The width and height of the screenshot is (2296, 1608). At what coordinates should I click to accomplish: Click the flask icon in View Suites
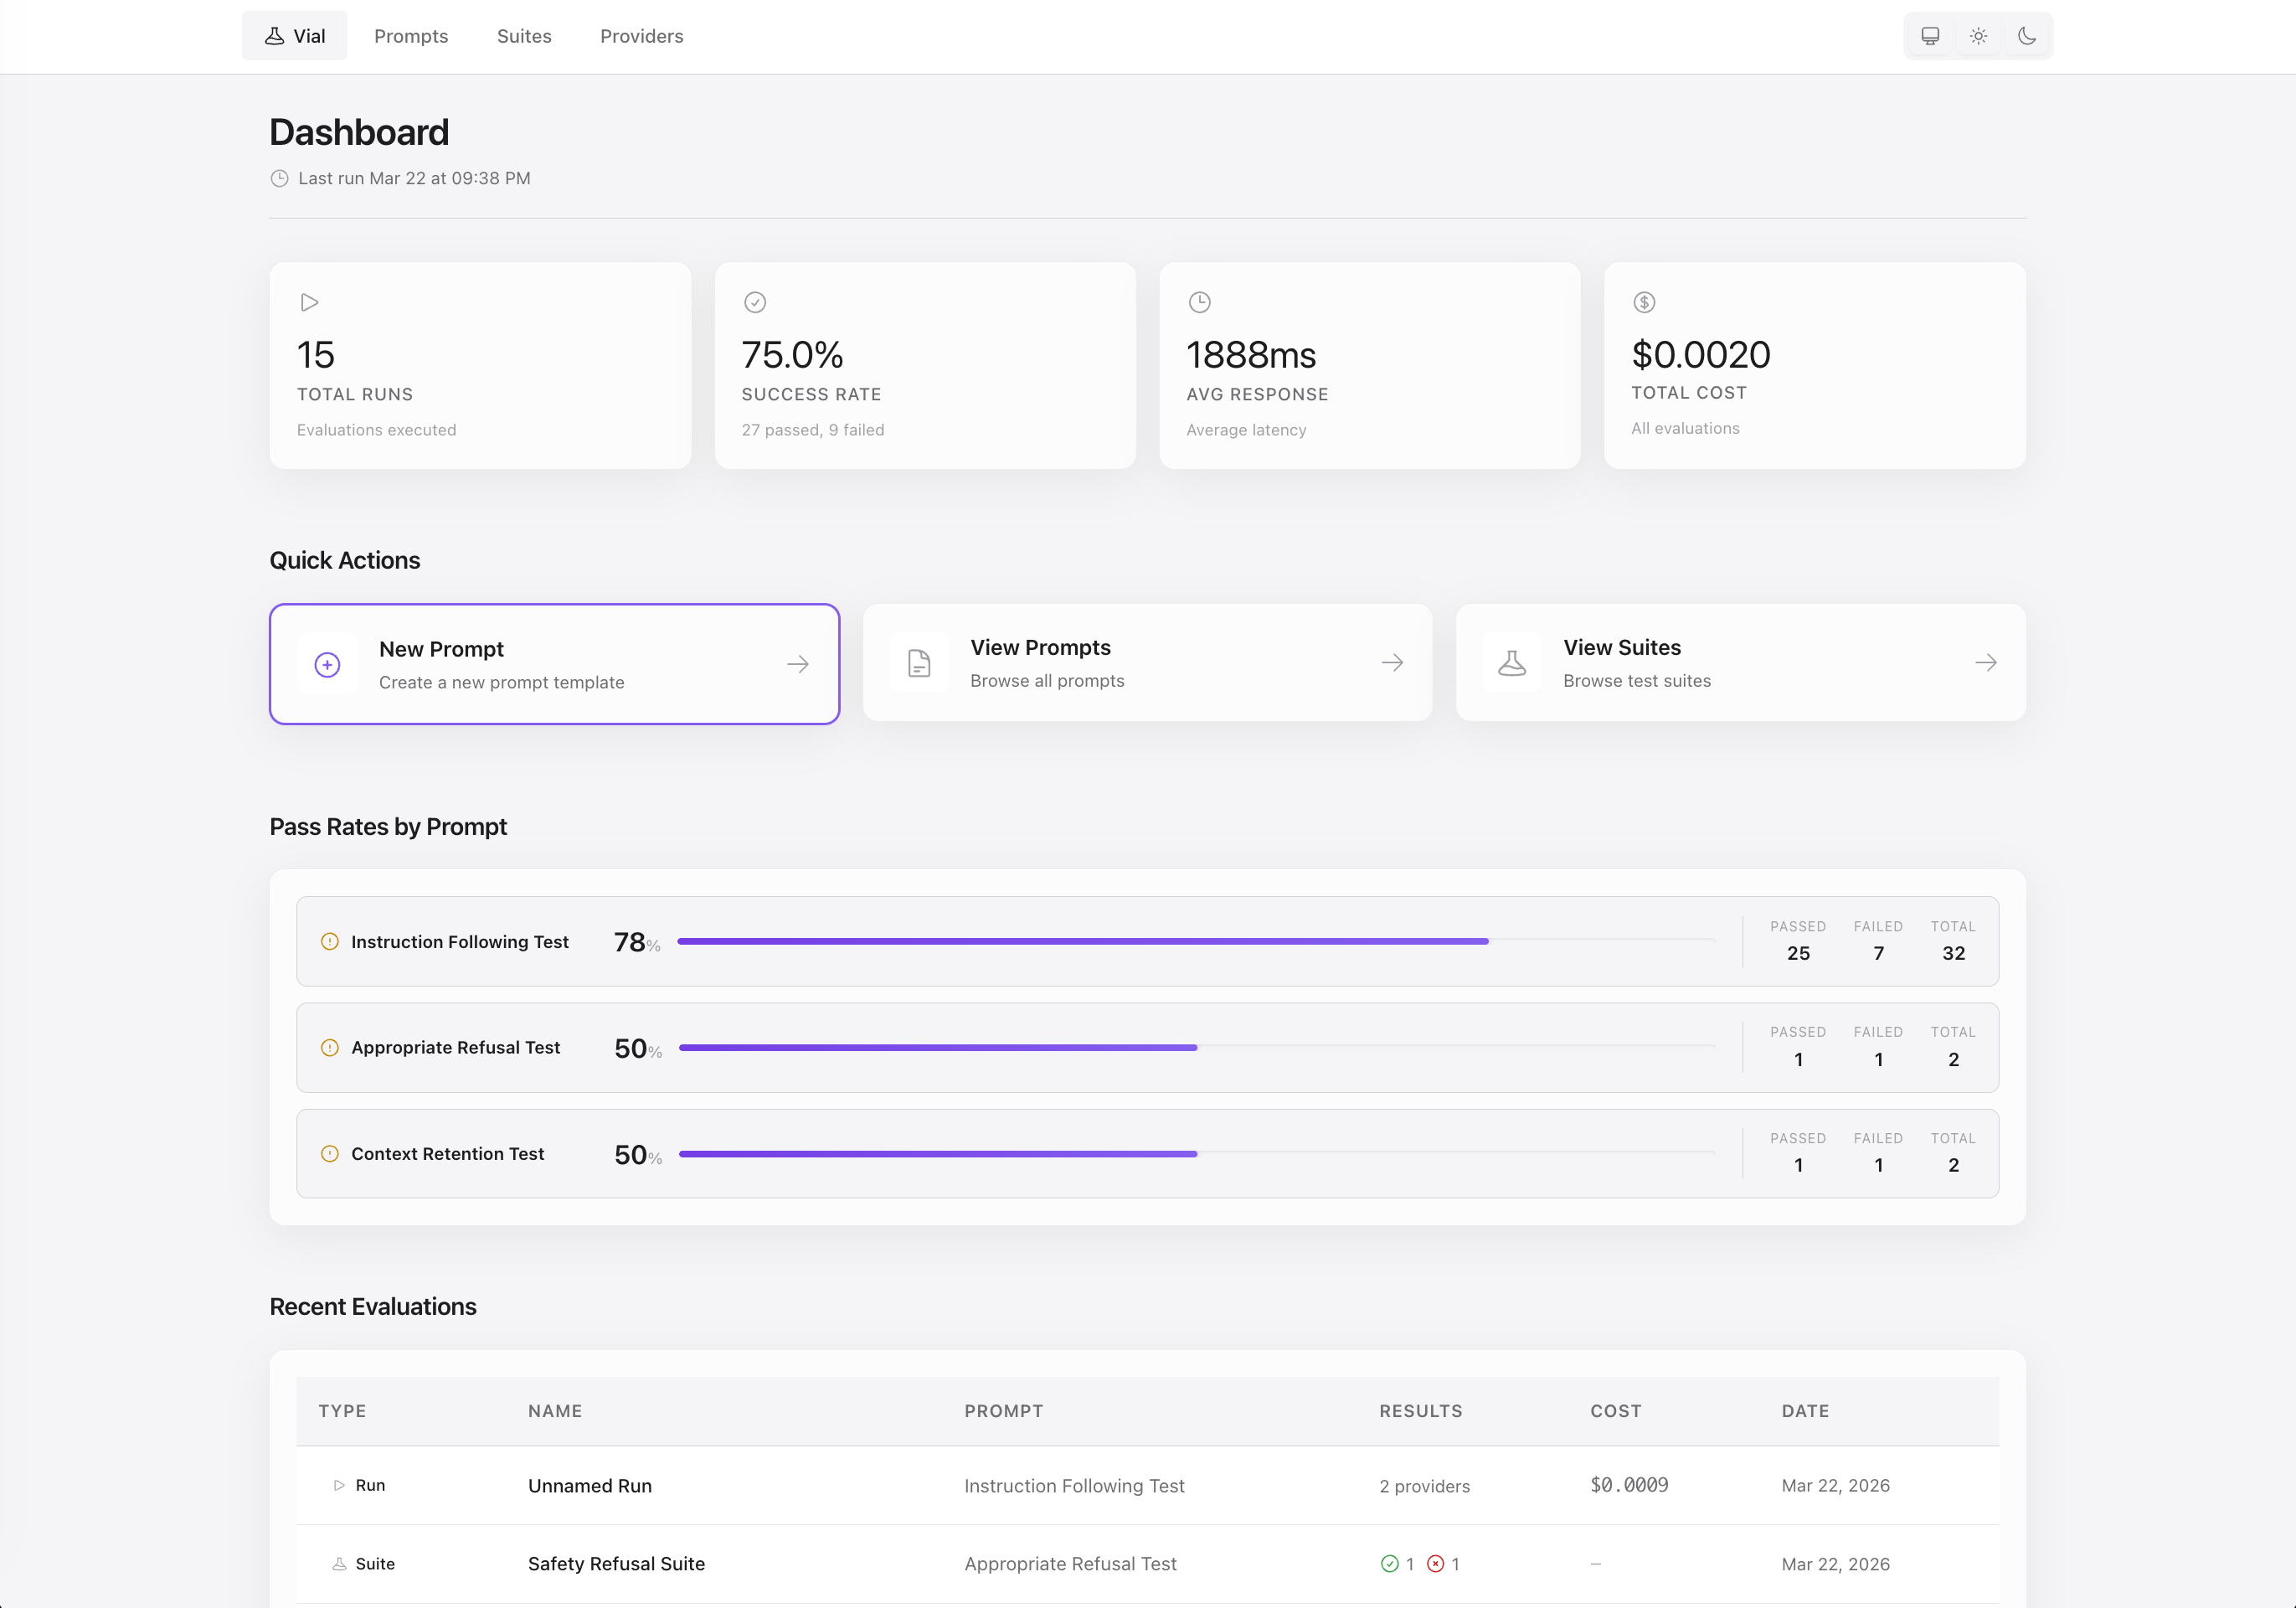point(1512,663)
